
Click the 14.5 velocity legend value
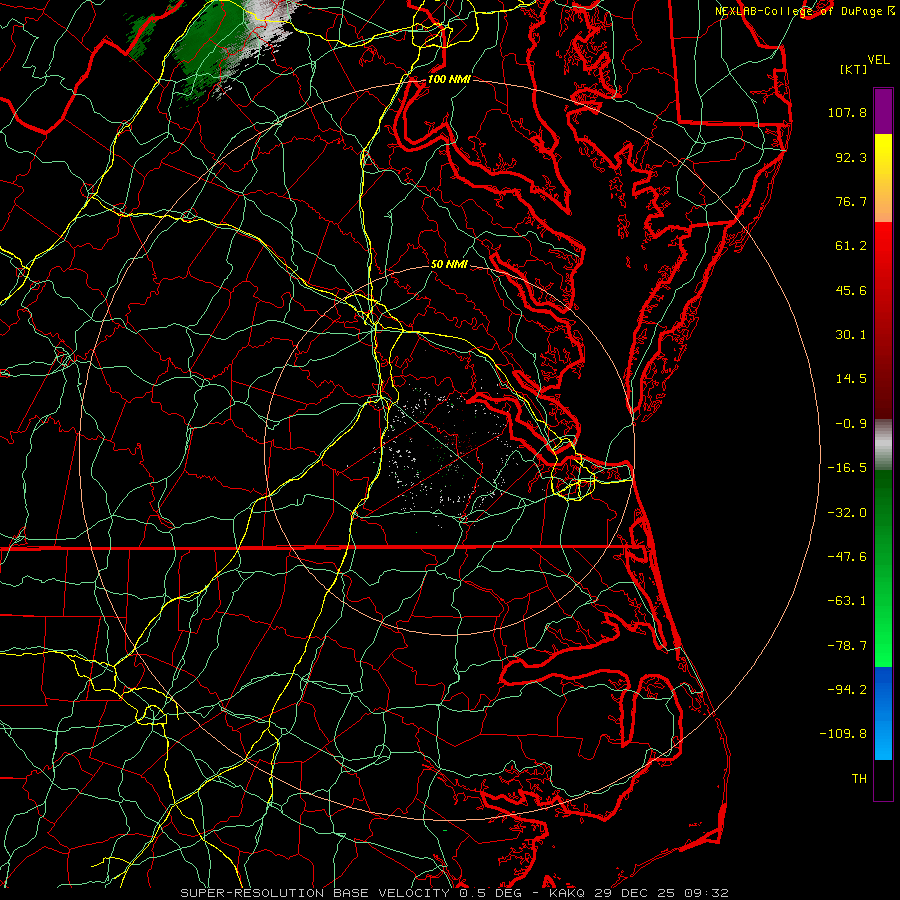(x=851, y=379)
